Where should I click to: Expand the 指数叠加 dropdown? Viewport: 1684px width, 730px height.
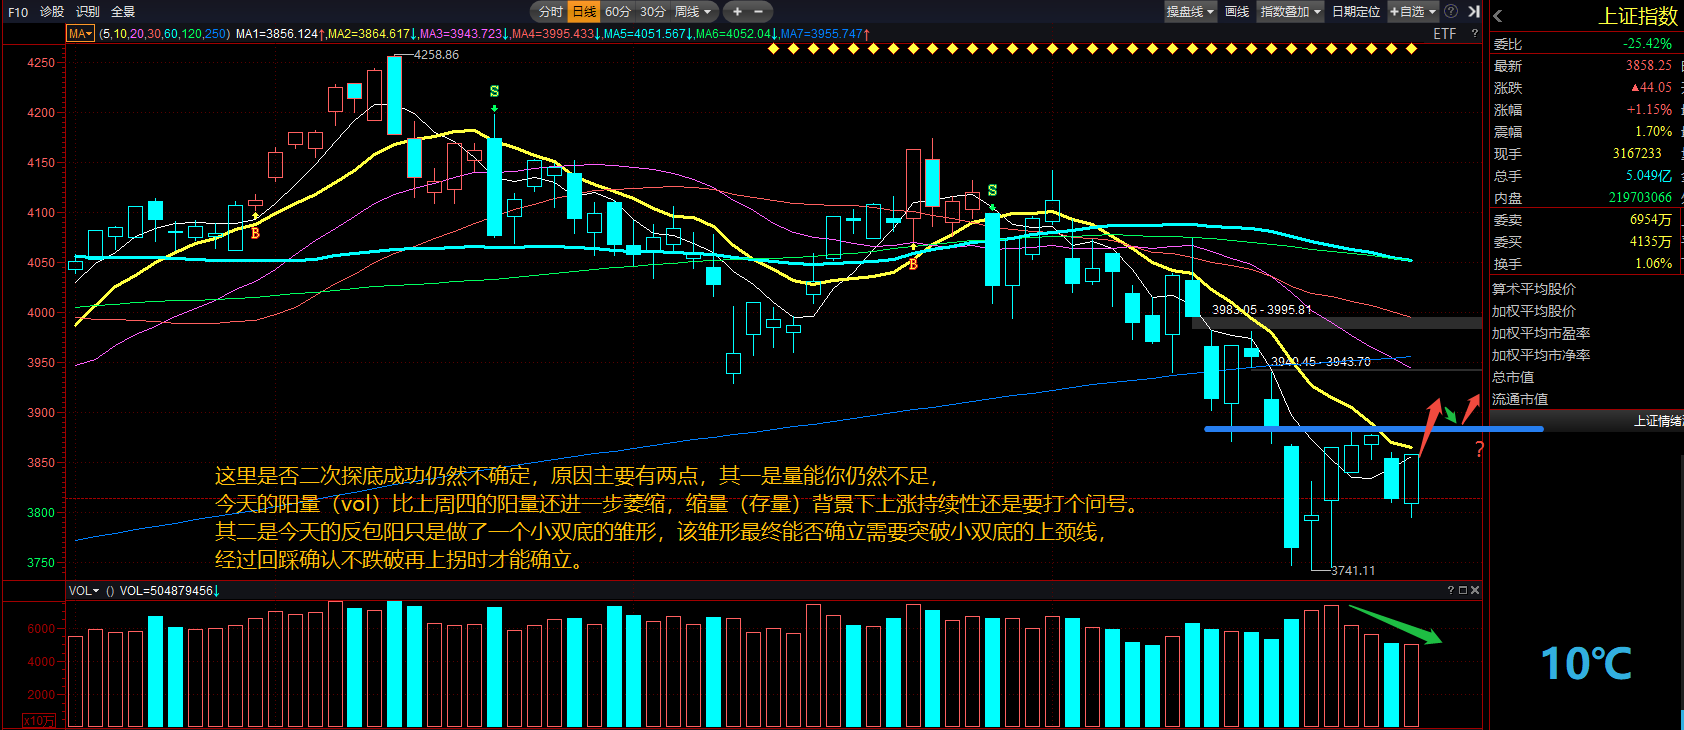point(1290,12)
